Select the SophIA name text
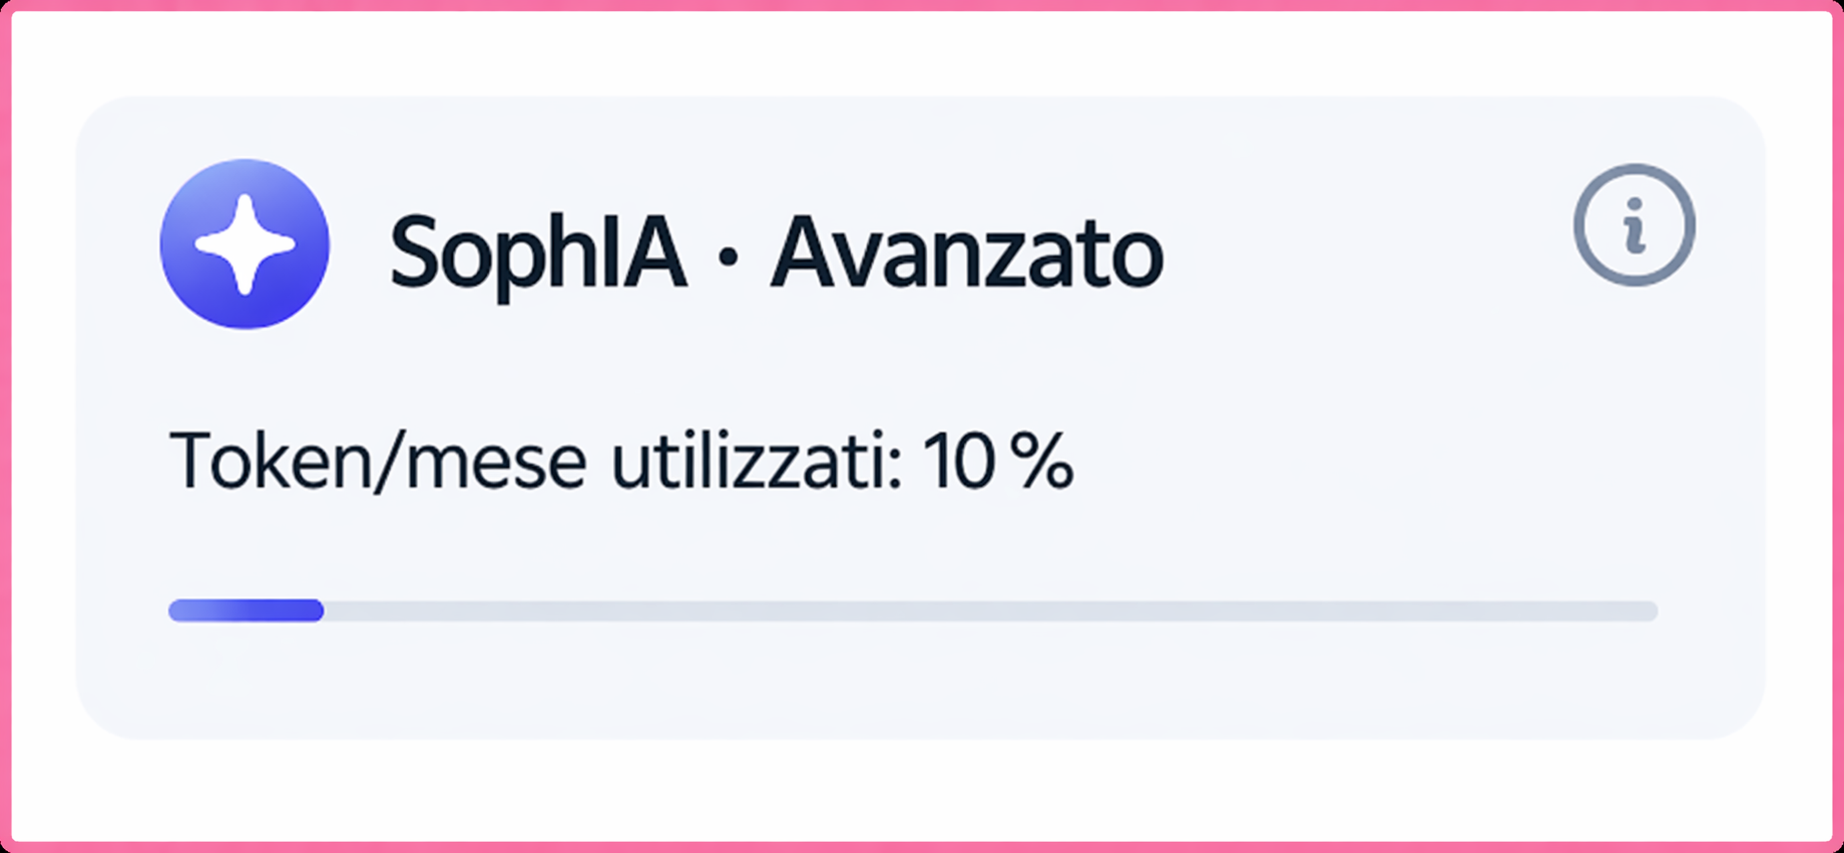1844x853 pixels. click(x=538, y=253)
